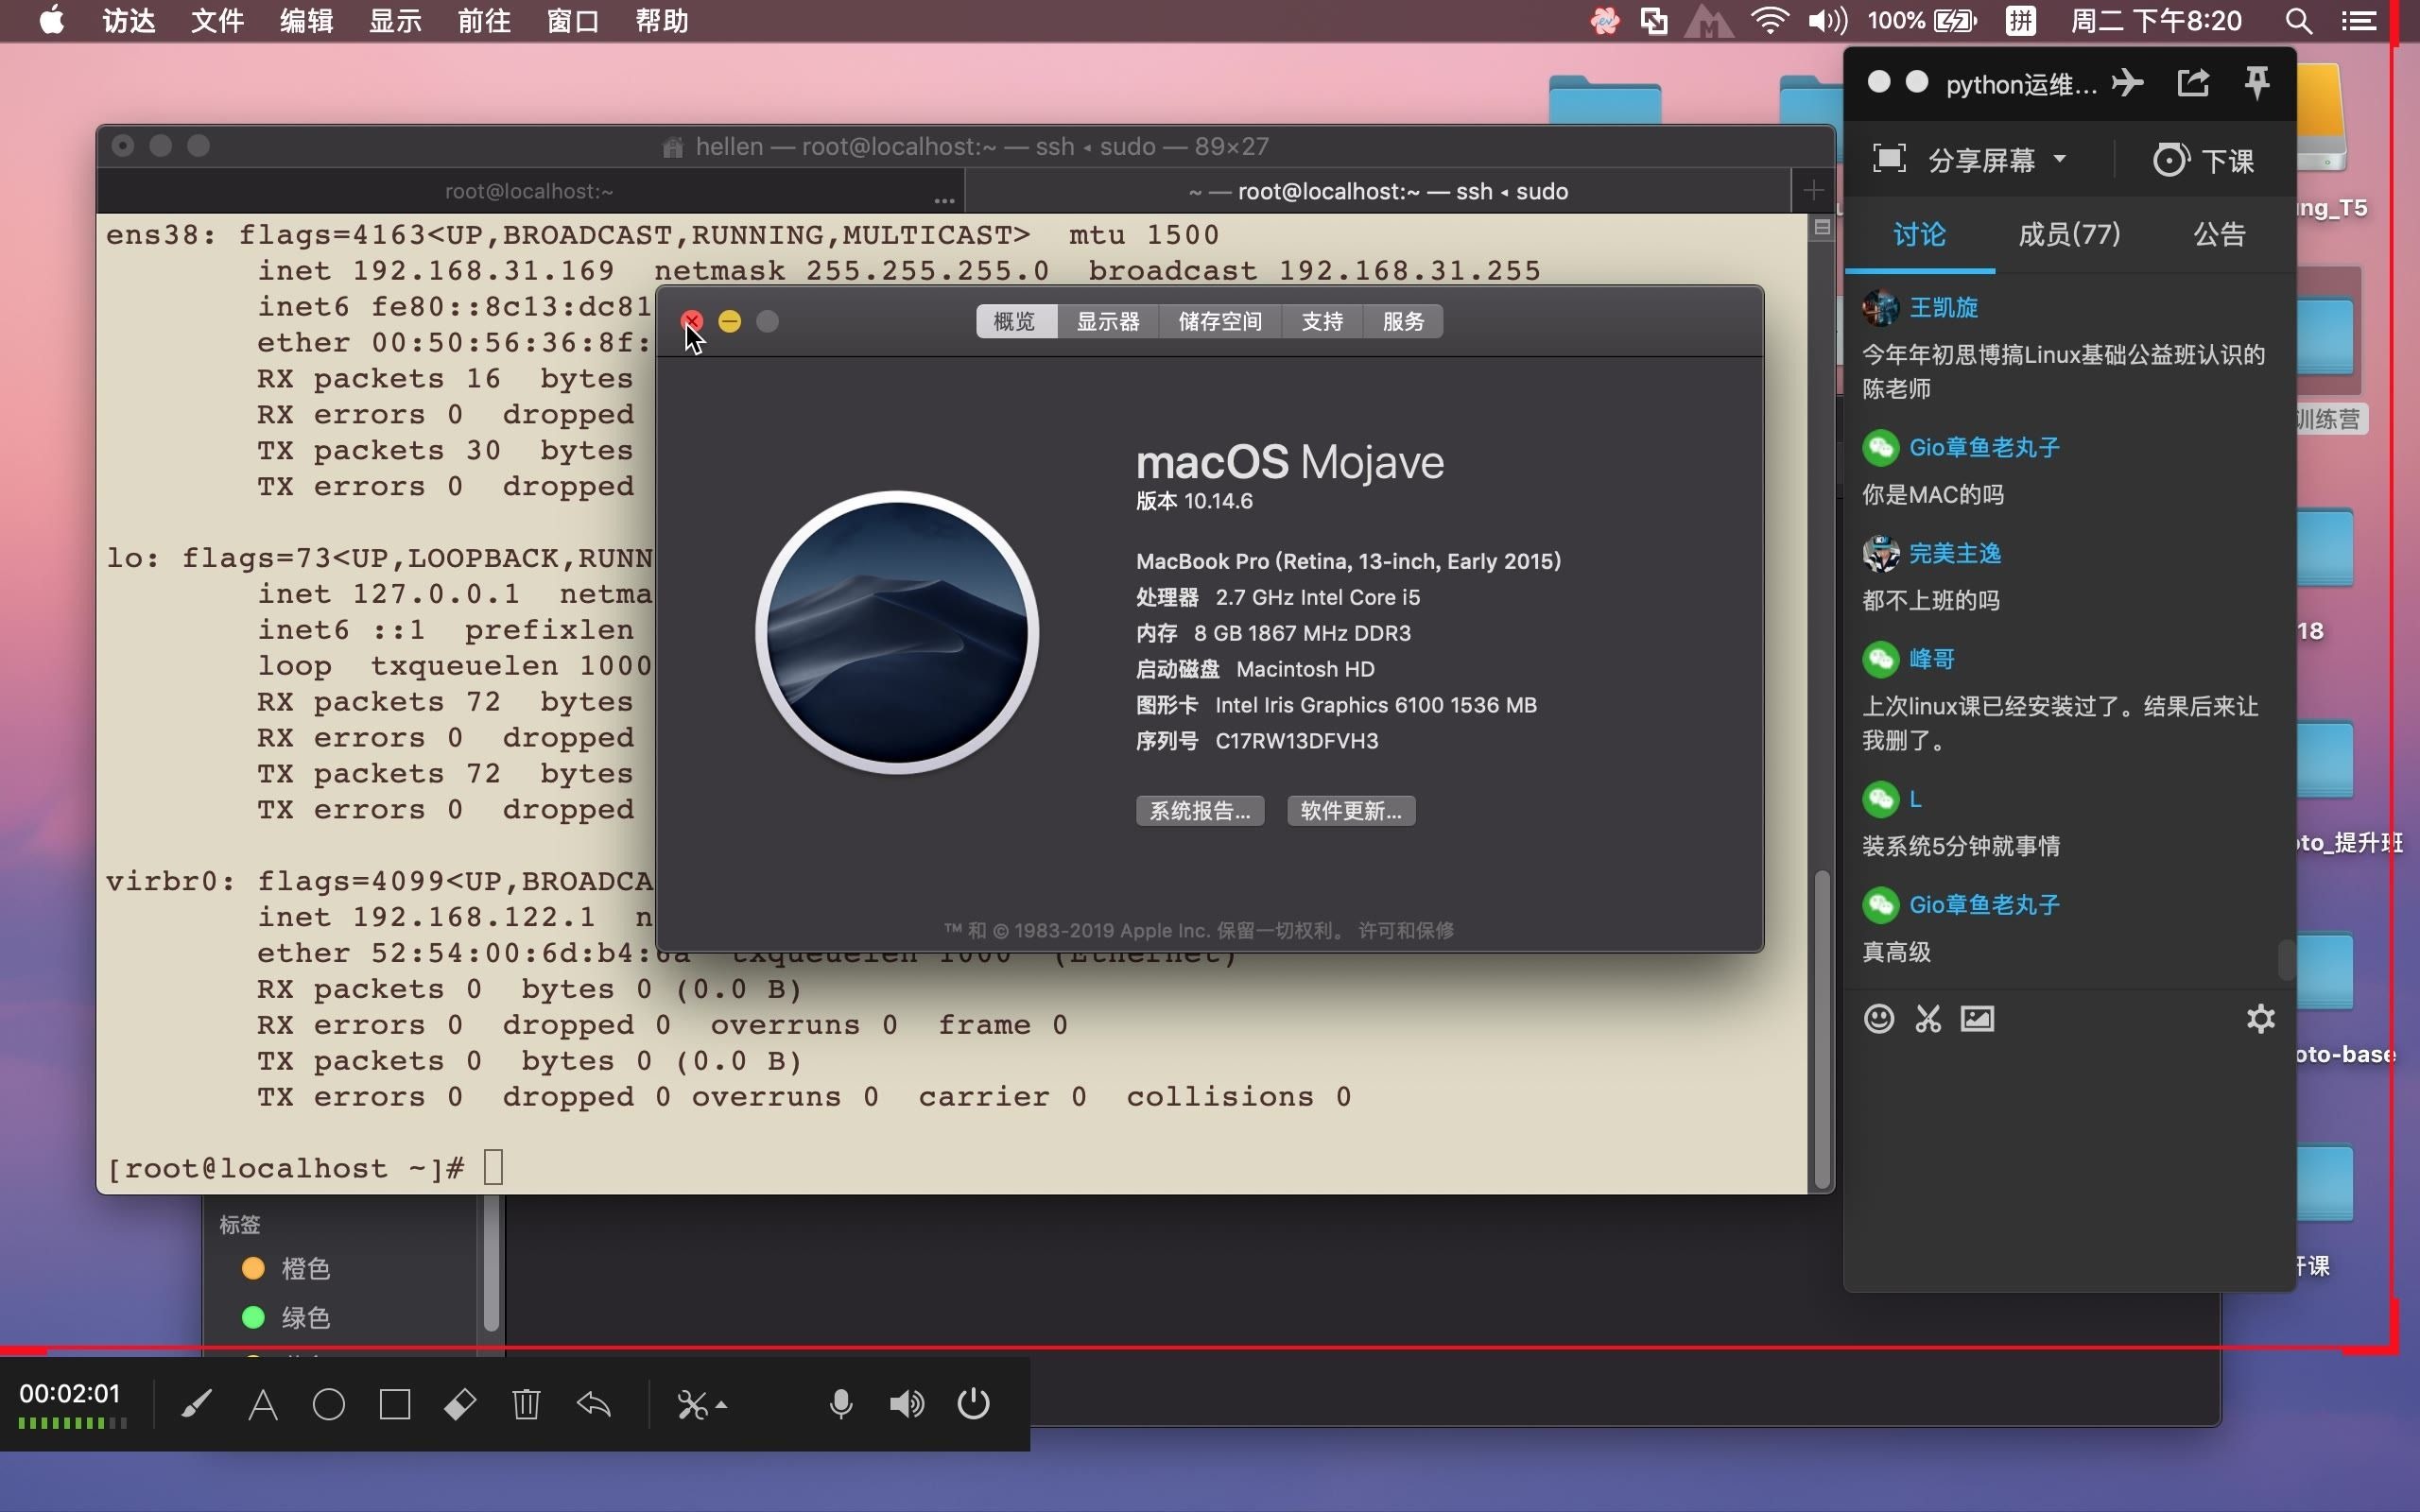The width and height of the screenshot is (2420, 1512).
Task: Click the airplane icon in chat header
Action: 2128,82
